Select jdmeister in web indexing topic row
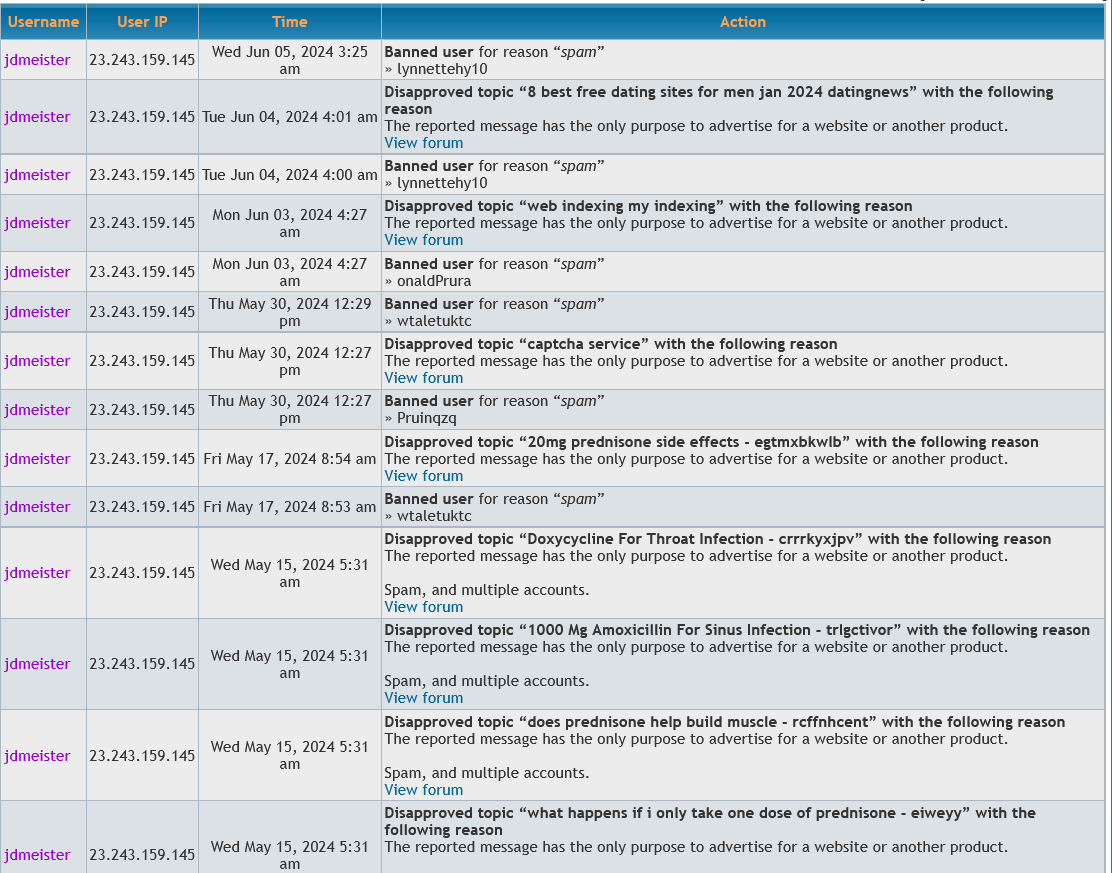 click(x=37, y=223)
